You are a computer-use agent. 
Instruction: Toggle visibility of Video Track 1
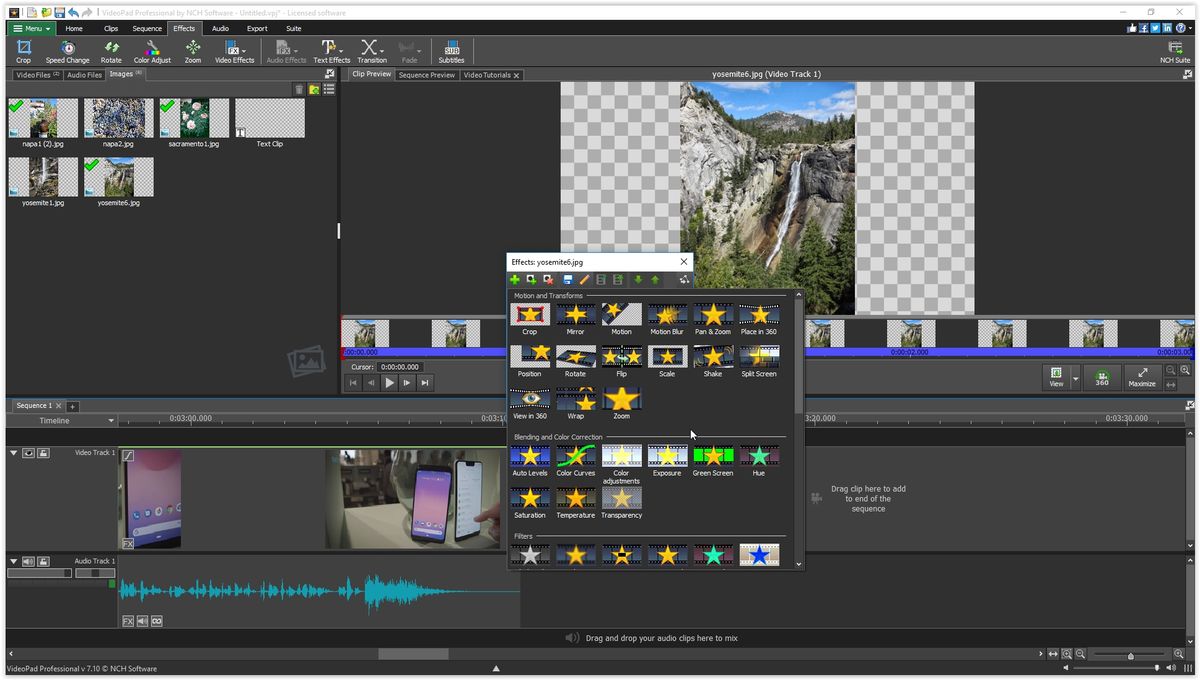coord(30,453)
